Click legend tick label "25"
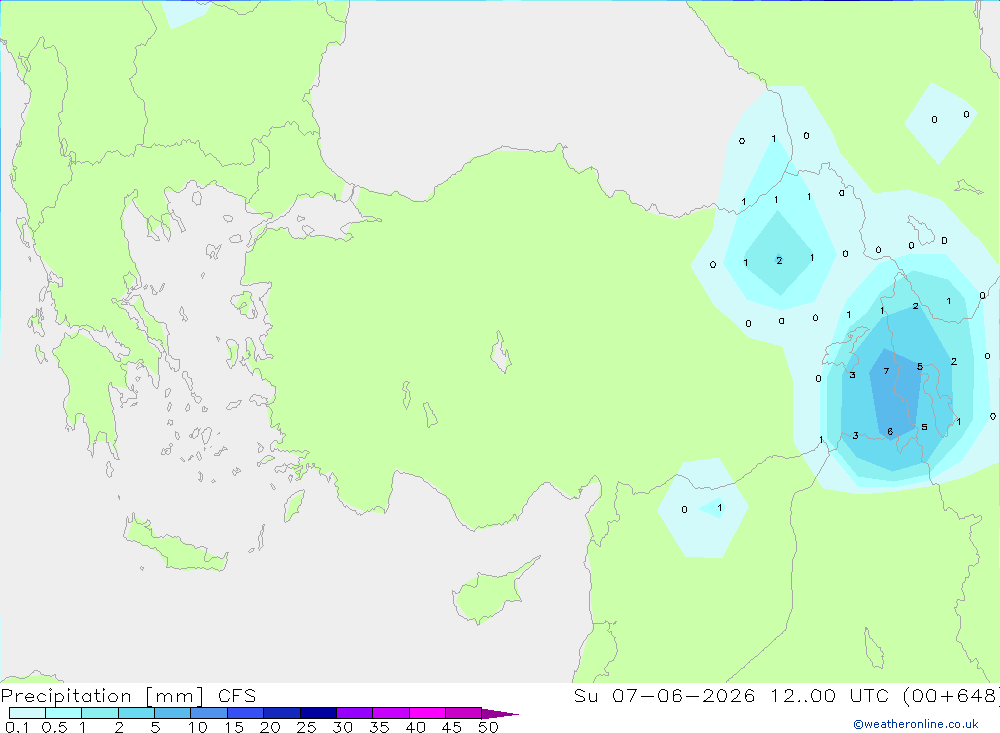 point(306,727)
